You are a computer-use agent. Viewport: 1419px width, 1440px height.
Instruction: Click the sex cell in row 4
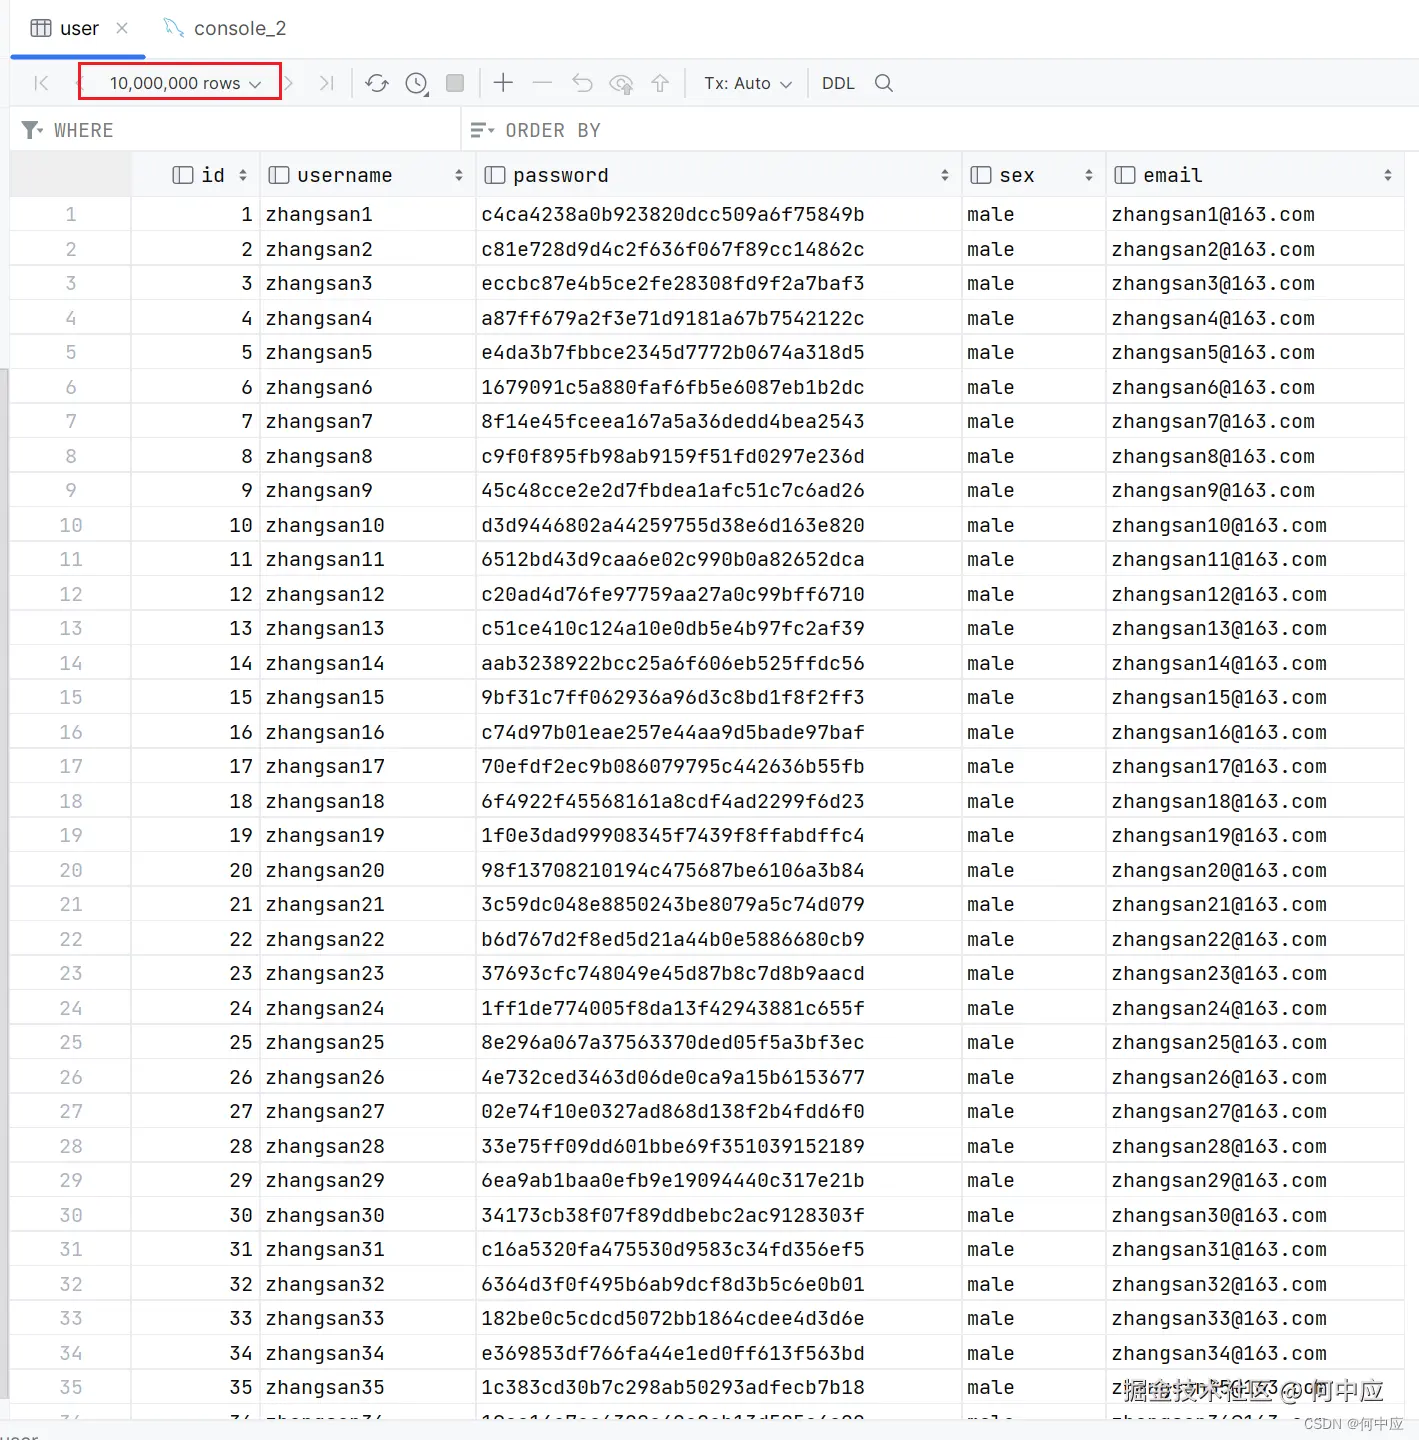tap(1034, 318)
